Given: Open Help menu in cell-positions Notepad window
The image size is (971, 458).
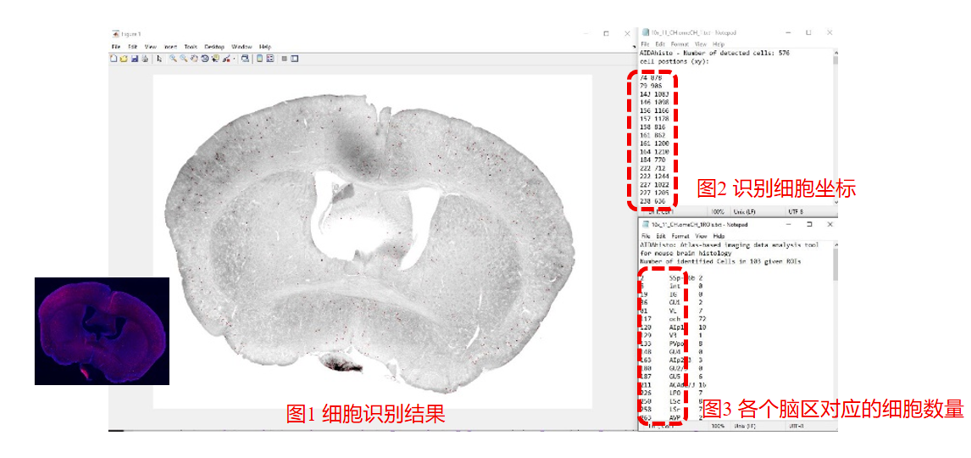Looking at the screenshot, I should [x=718, y=45].
